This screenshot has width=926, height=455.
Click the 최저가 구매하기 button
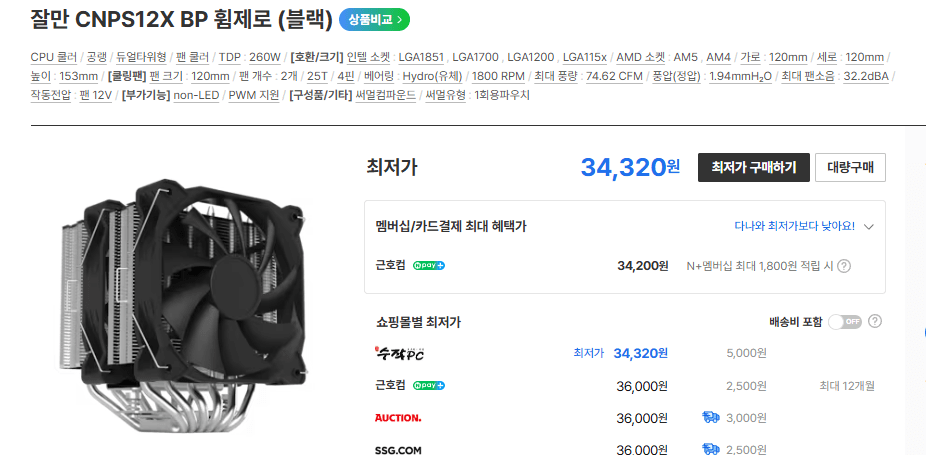(x=754, y=167)
